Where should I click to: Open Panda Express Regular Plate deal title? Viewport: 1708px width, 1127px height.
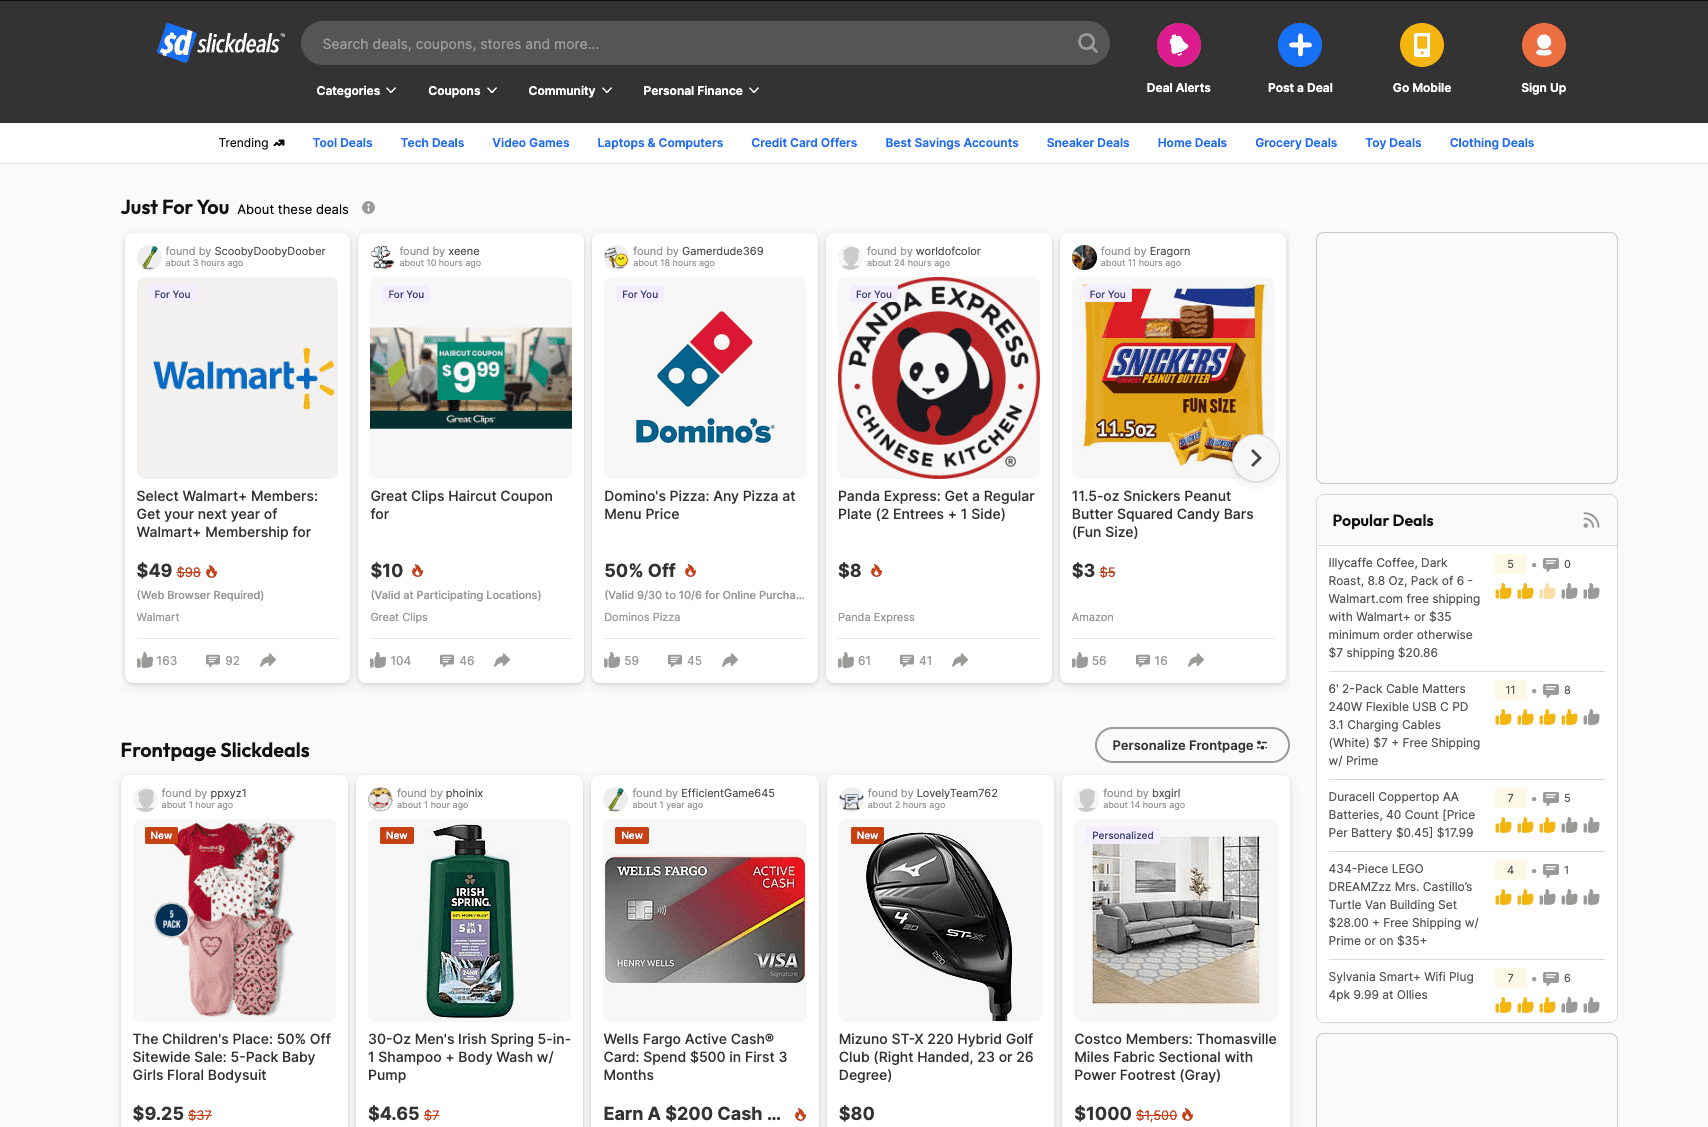[x=936, y=505]
